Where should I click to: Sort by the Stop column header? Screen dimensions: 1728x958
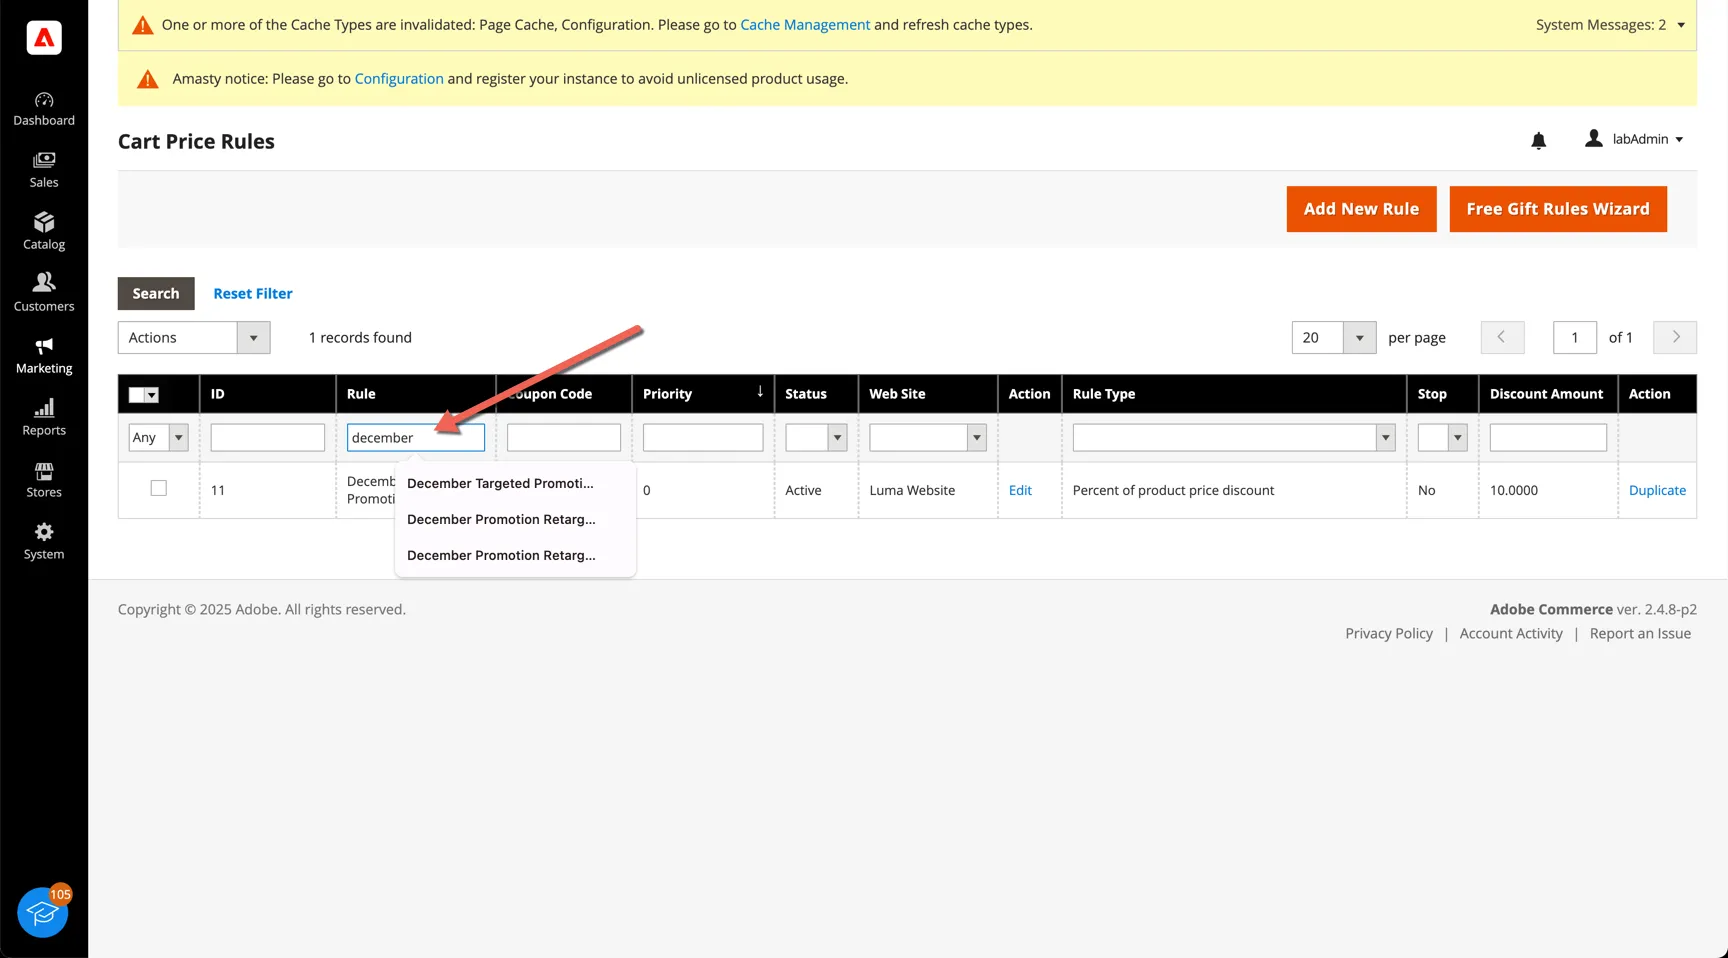click(1442, 394)
